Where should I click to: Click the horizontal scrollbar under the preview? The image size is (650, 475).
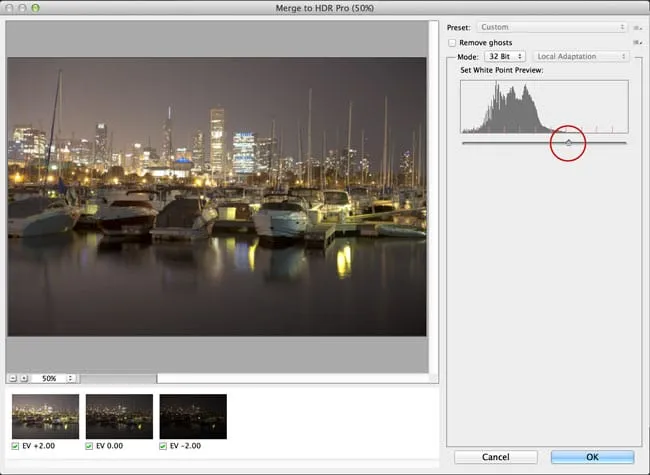point(118,379)
